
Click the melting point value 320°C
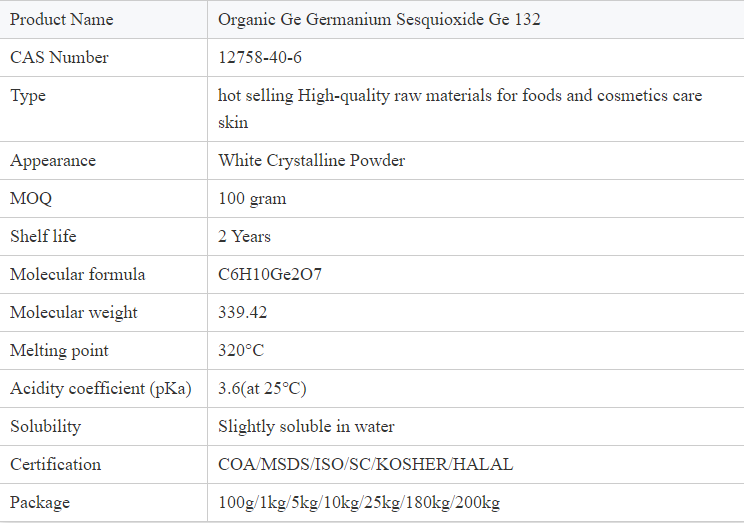pos(241,350)
